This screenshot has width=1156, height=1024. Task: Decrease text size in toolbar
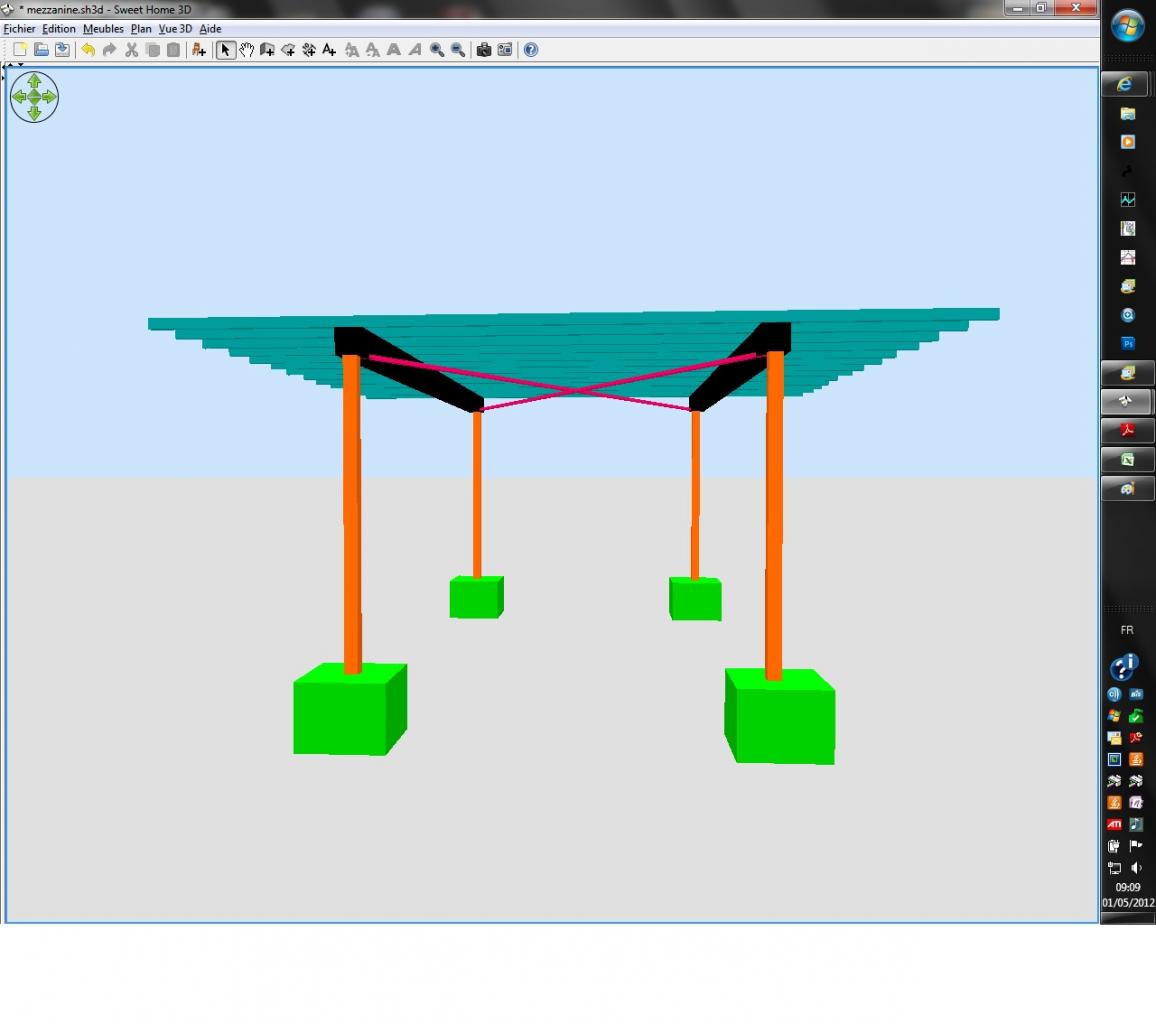(373, 49)
